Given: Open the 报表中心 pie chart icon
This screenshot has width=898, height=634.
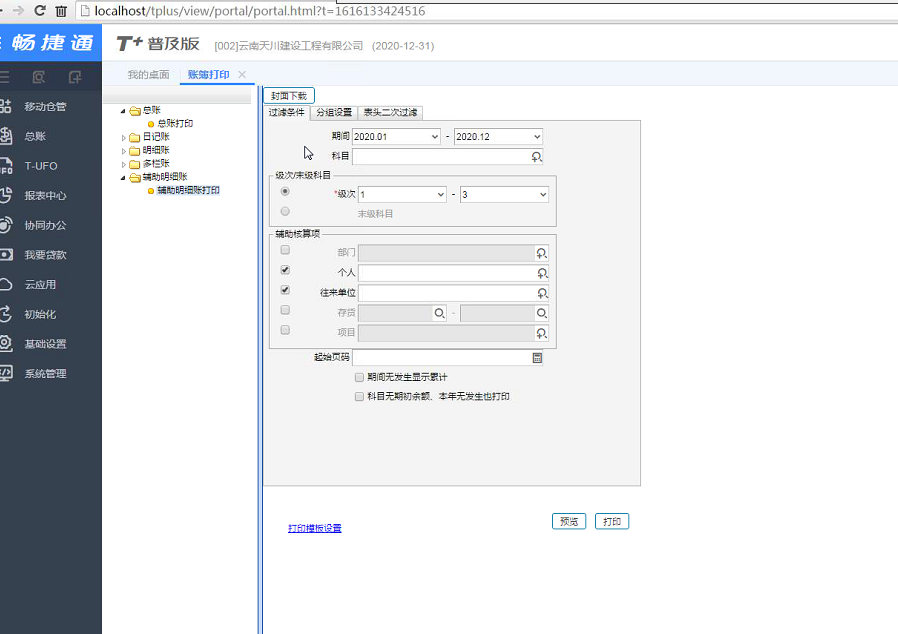Looking at the screenshot, I should [6, 195].
